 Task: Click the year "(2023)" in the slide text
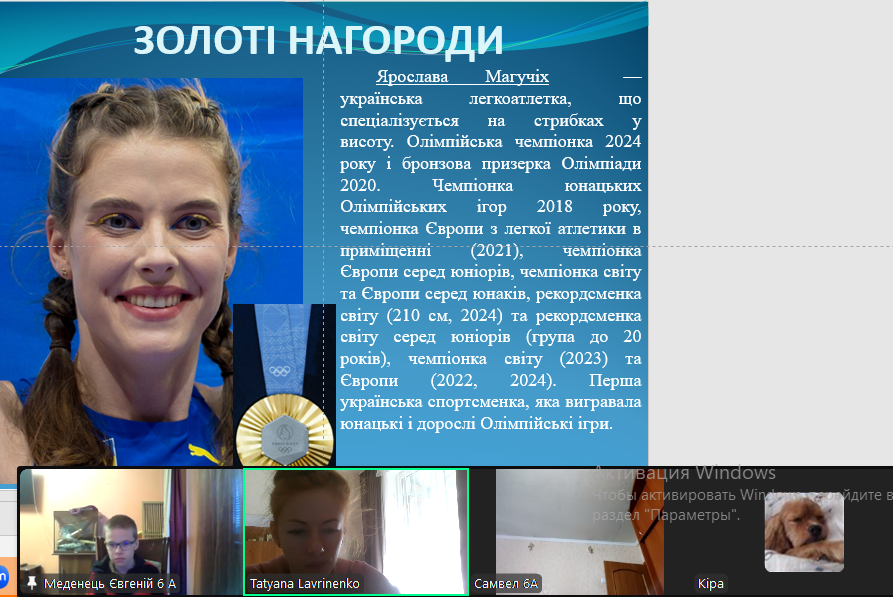[x=583, y=358]
